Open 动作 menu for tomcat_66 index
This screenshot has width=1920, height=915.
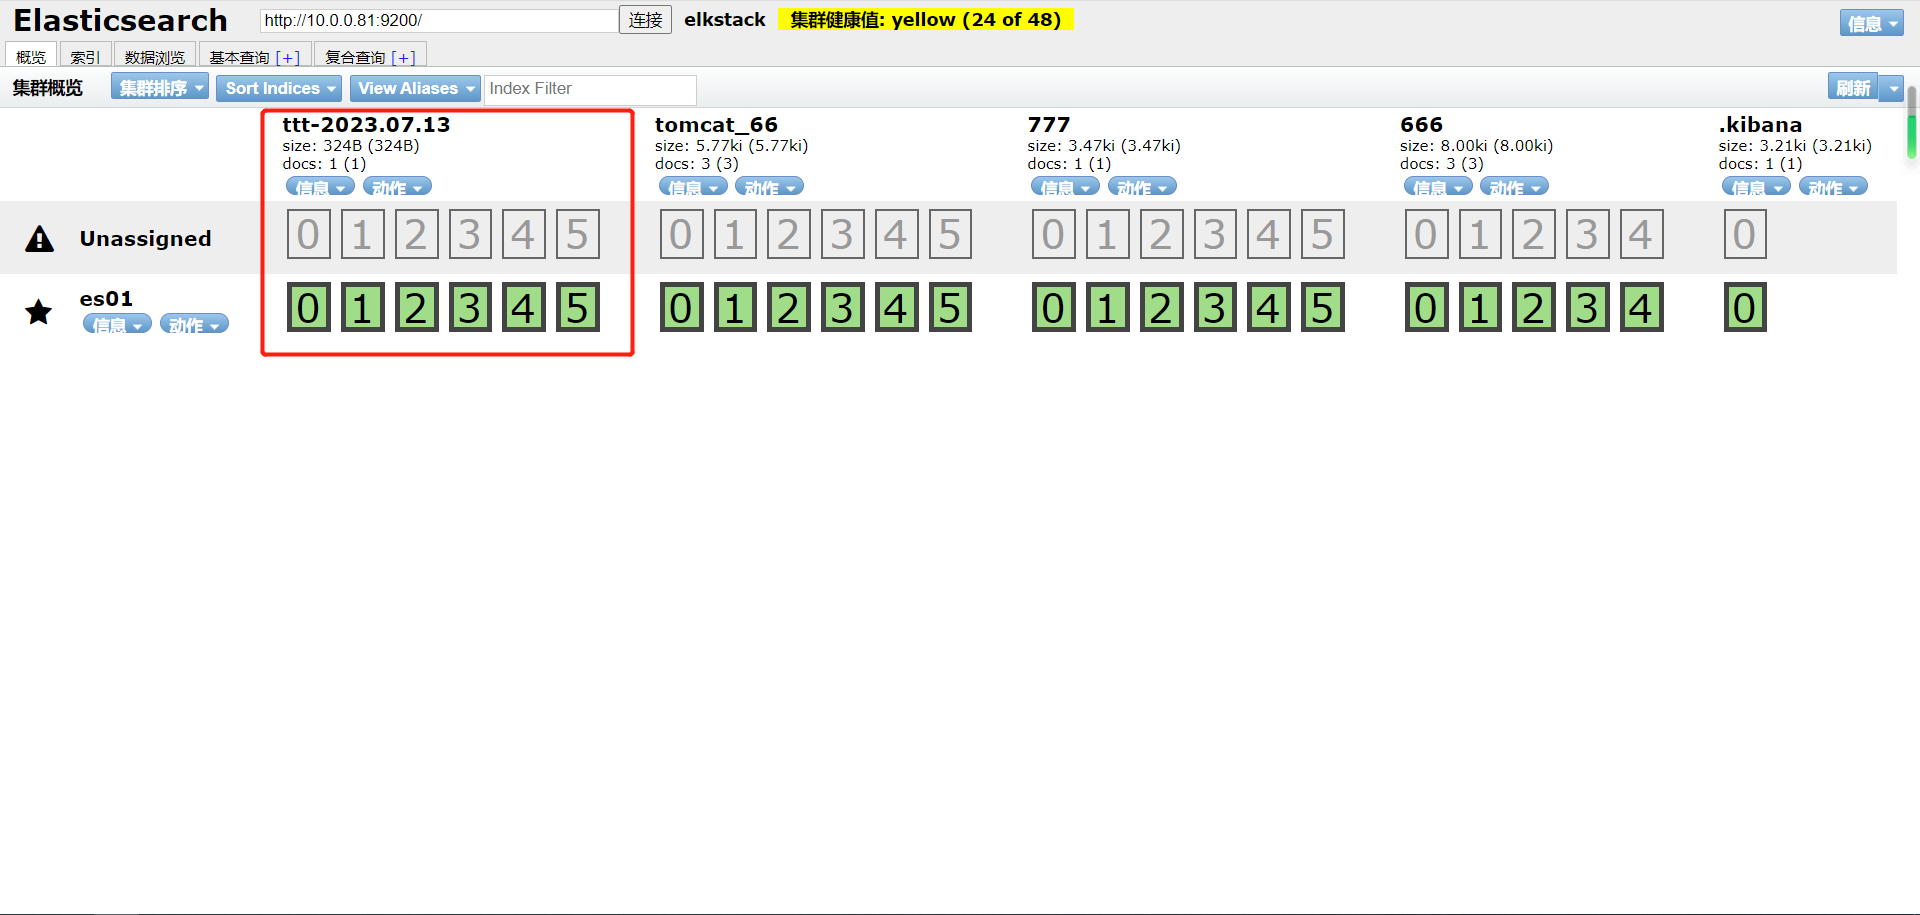(769, 187)
